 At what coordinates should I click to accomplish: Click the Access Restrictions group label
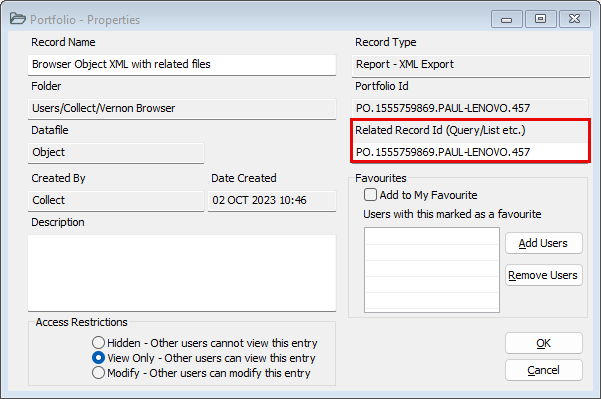coord(81,322)
